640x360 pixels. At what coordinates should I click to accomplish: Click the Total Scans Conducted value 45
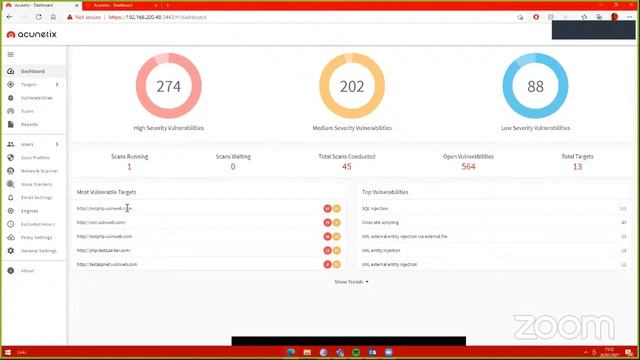(x=347, y=167)
